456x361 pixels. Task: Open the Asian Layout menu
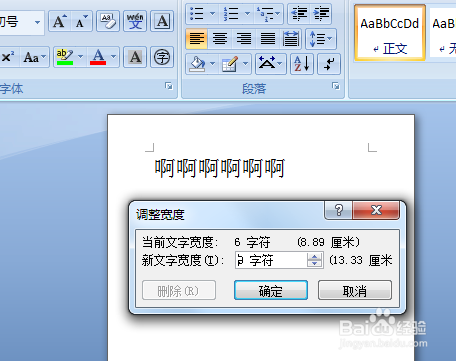click(271, 64)
